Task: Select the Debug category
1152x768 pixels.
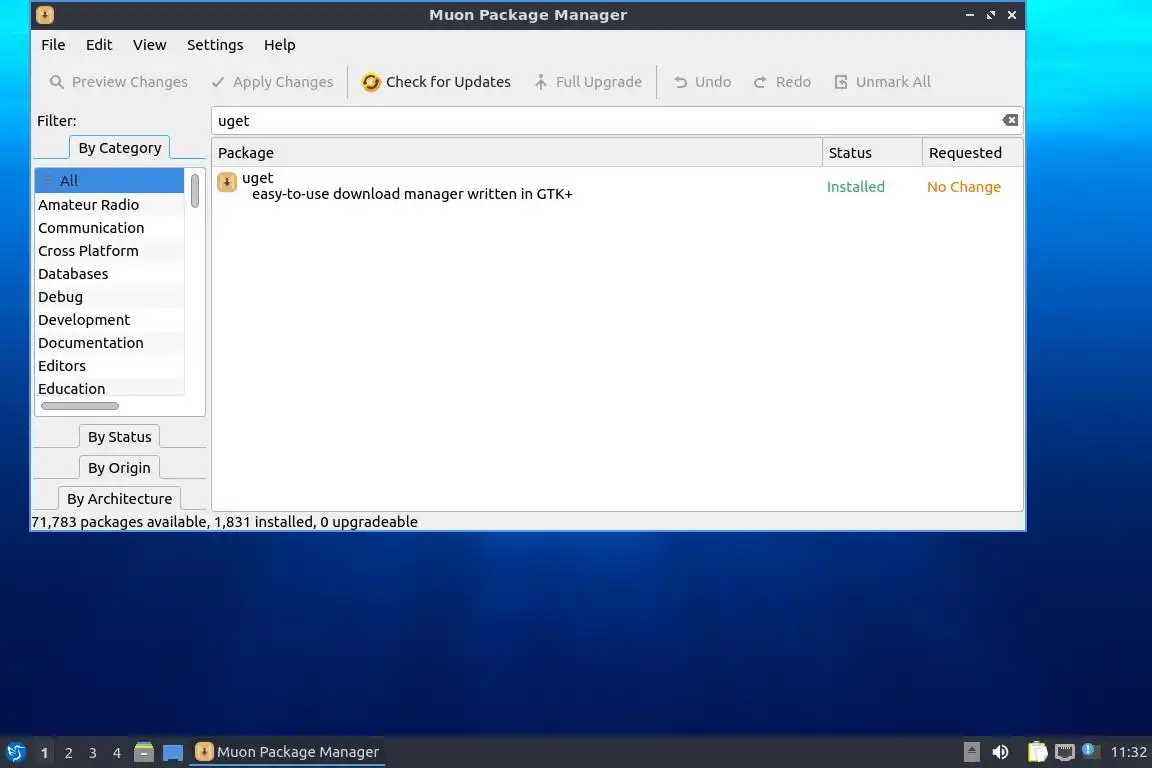Action: (x=109, y=297)
